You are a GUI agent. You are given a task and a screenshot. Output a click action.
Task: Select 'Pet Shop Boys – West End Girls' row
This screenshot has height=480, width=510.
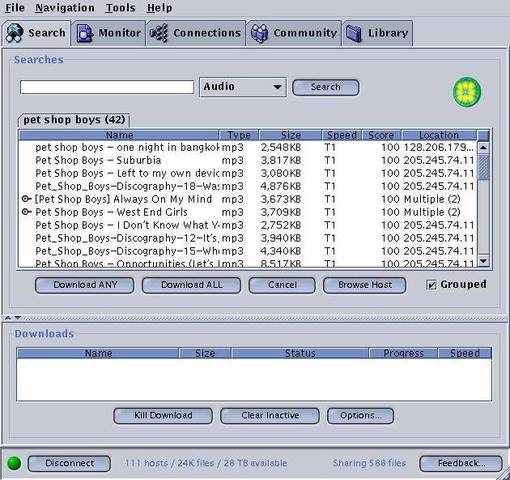pos(248,212)
